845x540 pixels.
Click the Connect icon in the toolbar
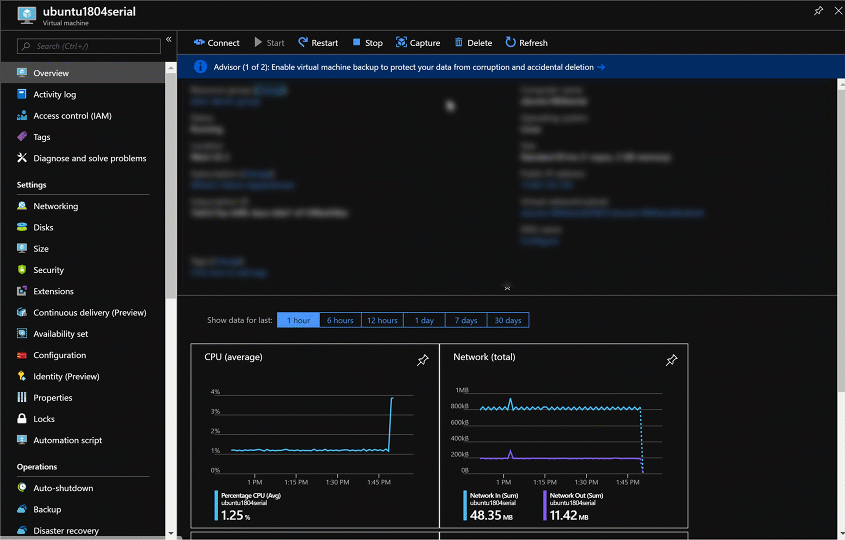pyautogui.click(x=199, y=43)
